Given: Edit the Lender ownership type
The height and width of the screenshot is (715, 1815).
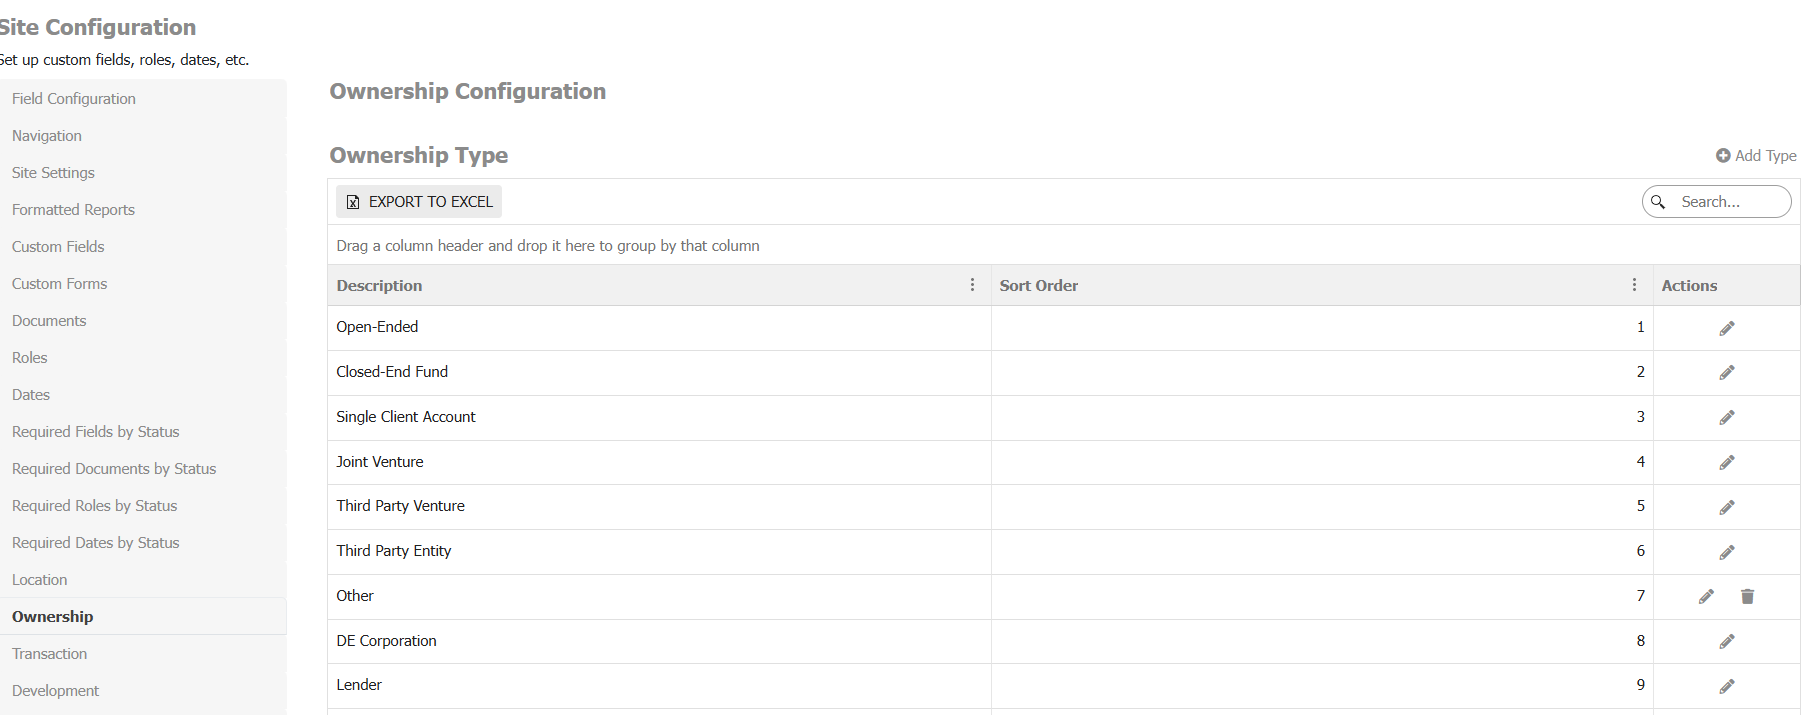Looking at the screenshot, I should tap(1726, 686).
